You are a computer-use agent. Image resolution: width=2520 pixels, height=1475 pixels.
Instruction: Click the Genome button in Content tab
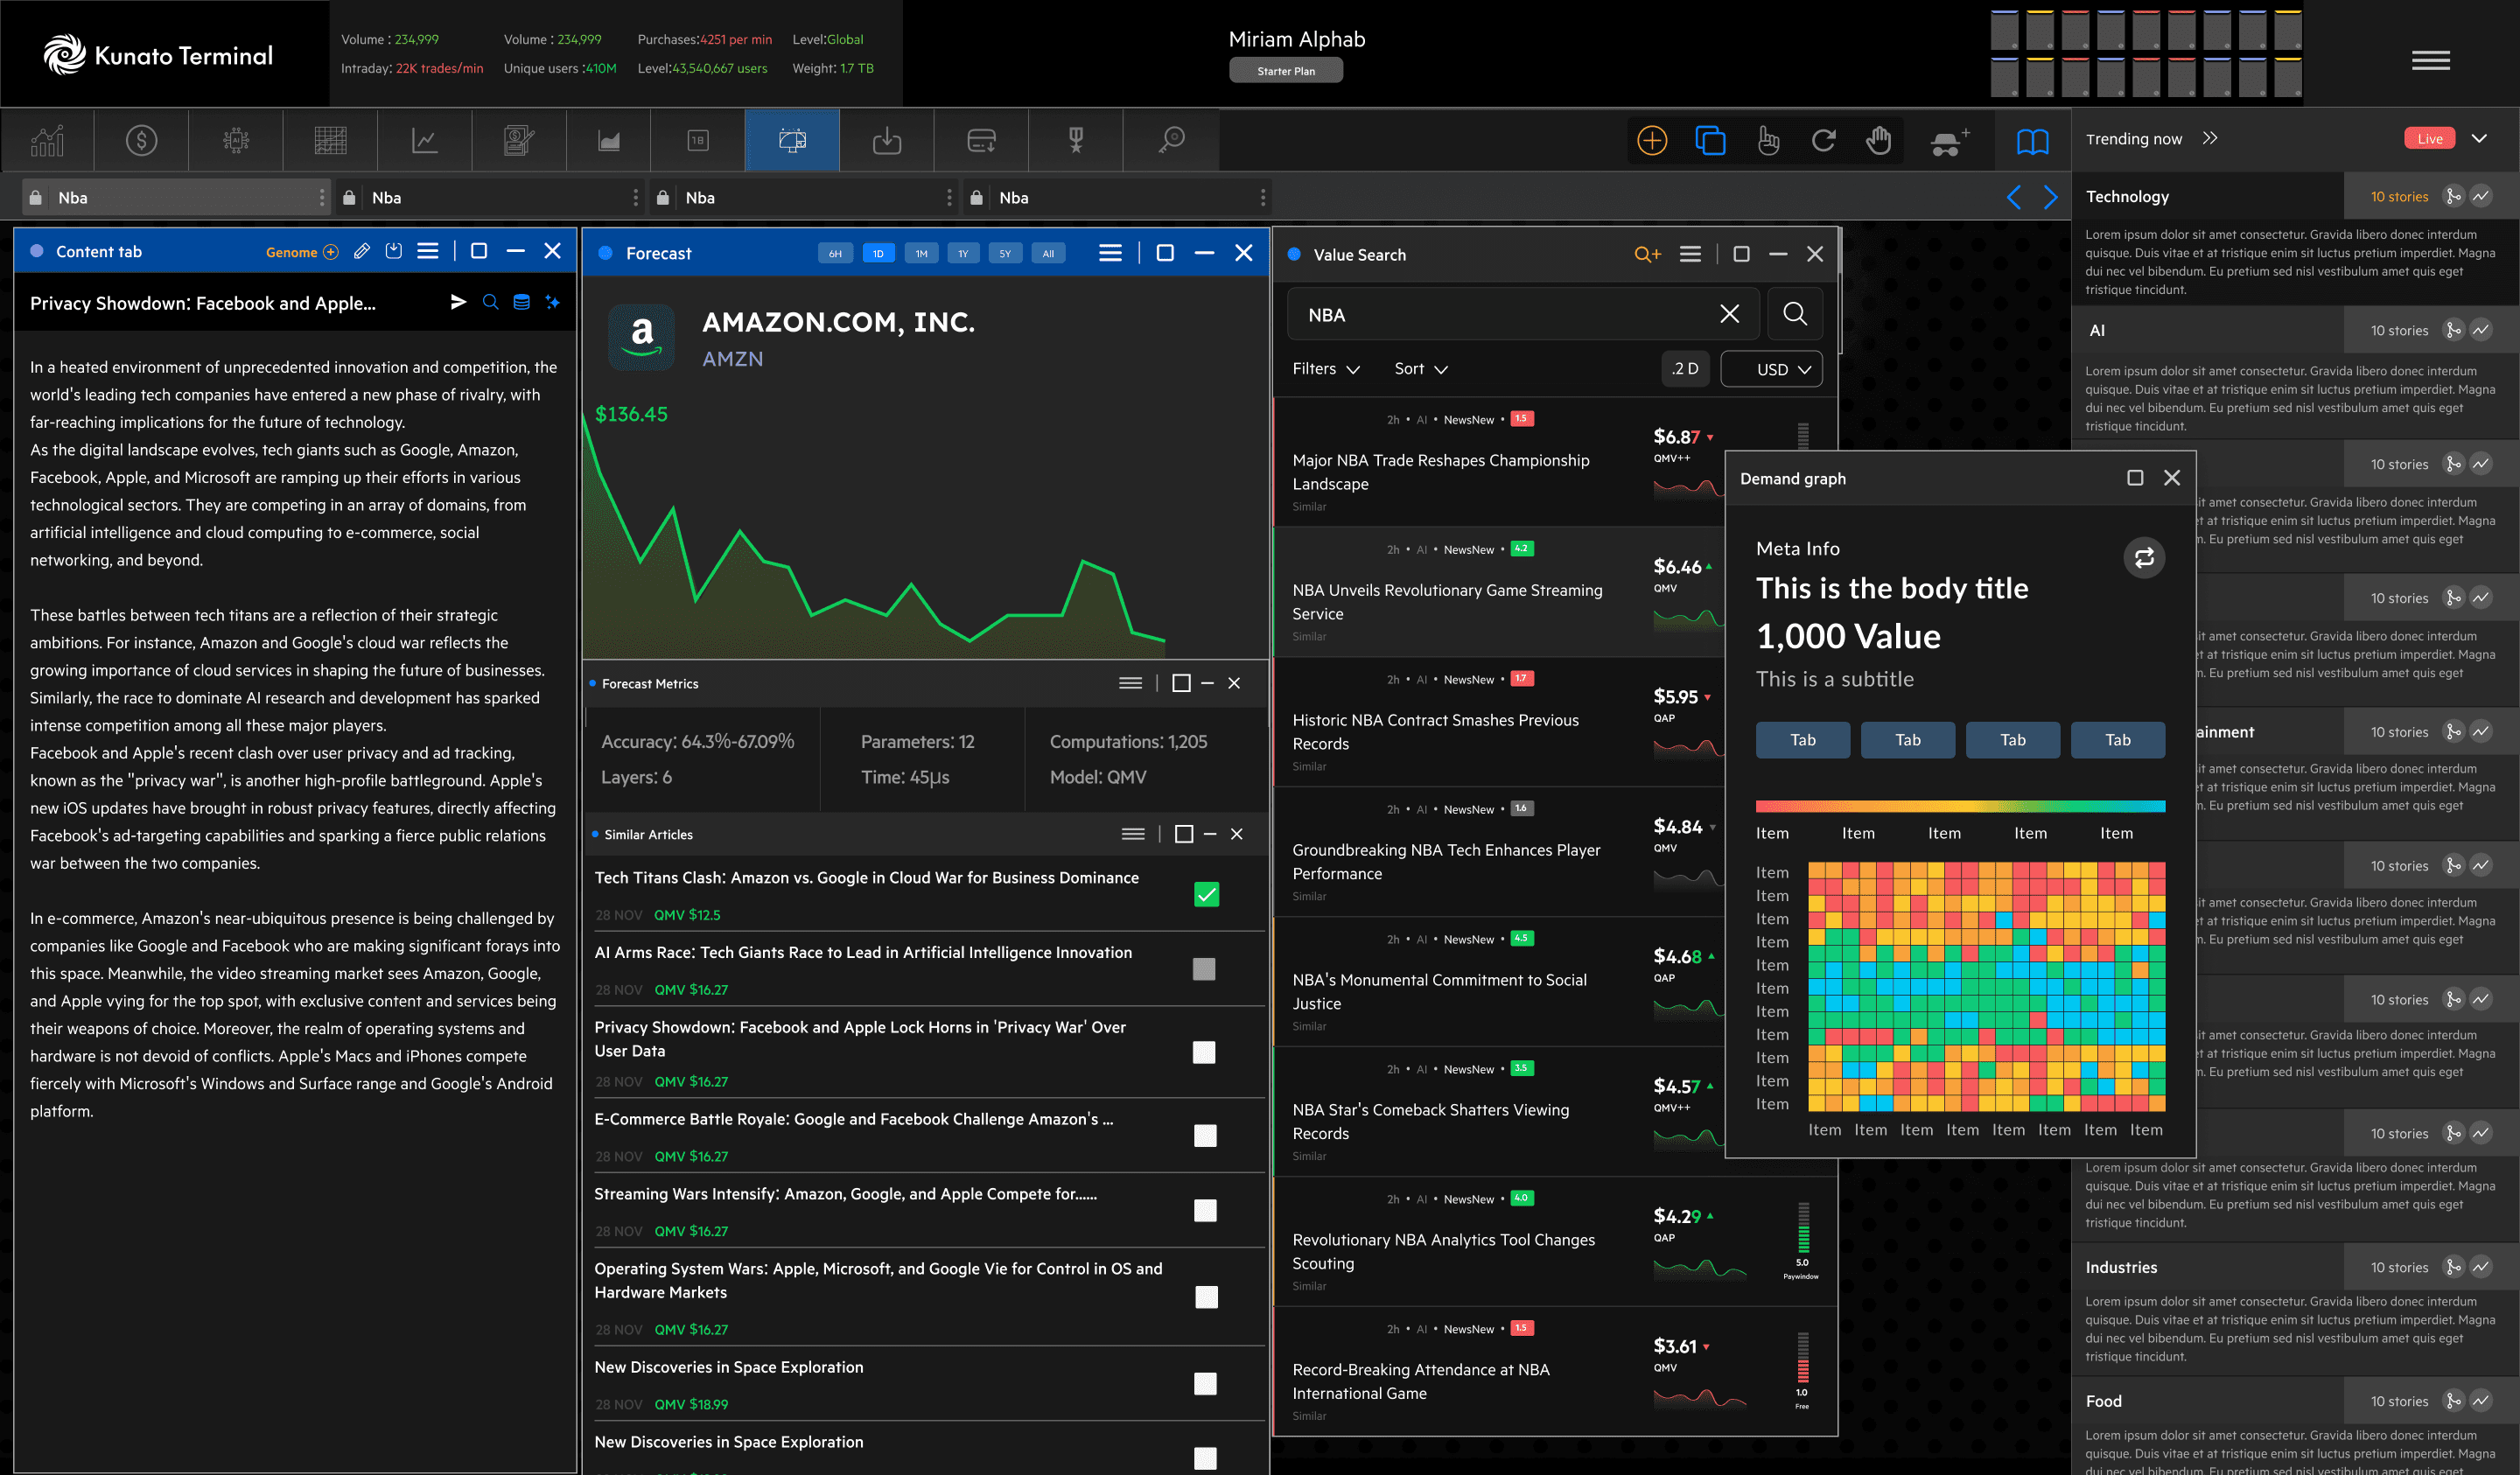point(302,252)
